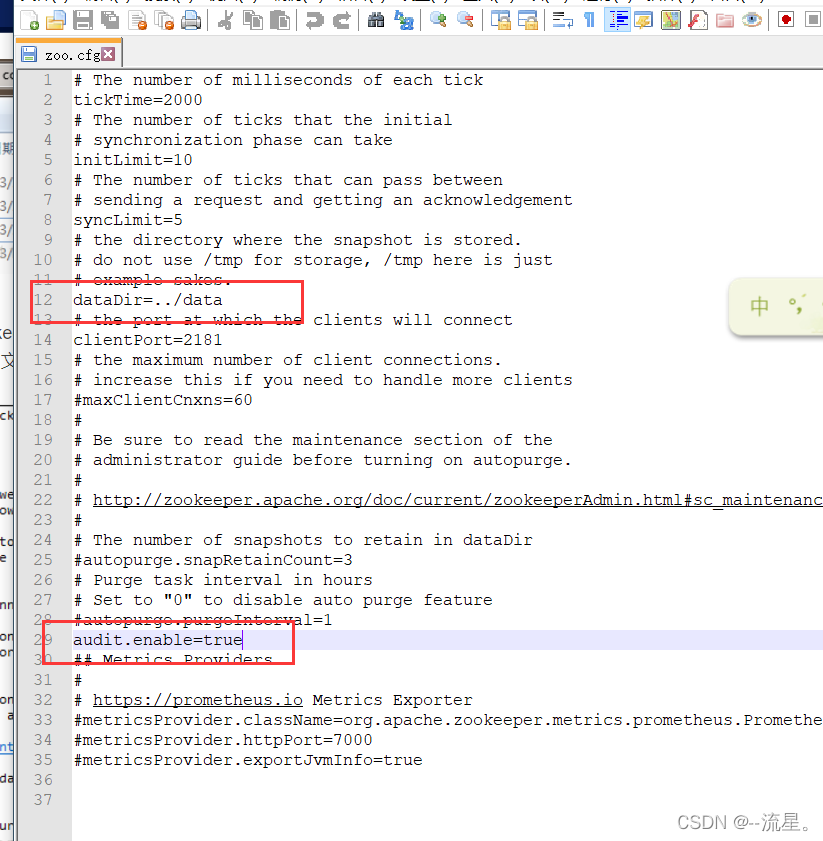Place the cursor on audit.enable=true
The height and width of the screenshot is (841, 823).
coord(158,640)
